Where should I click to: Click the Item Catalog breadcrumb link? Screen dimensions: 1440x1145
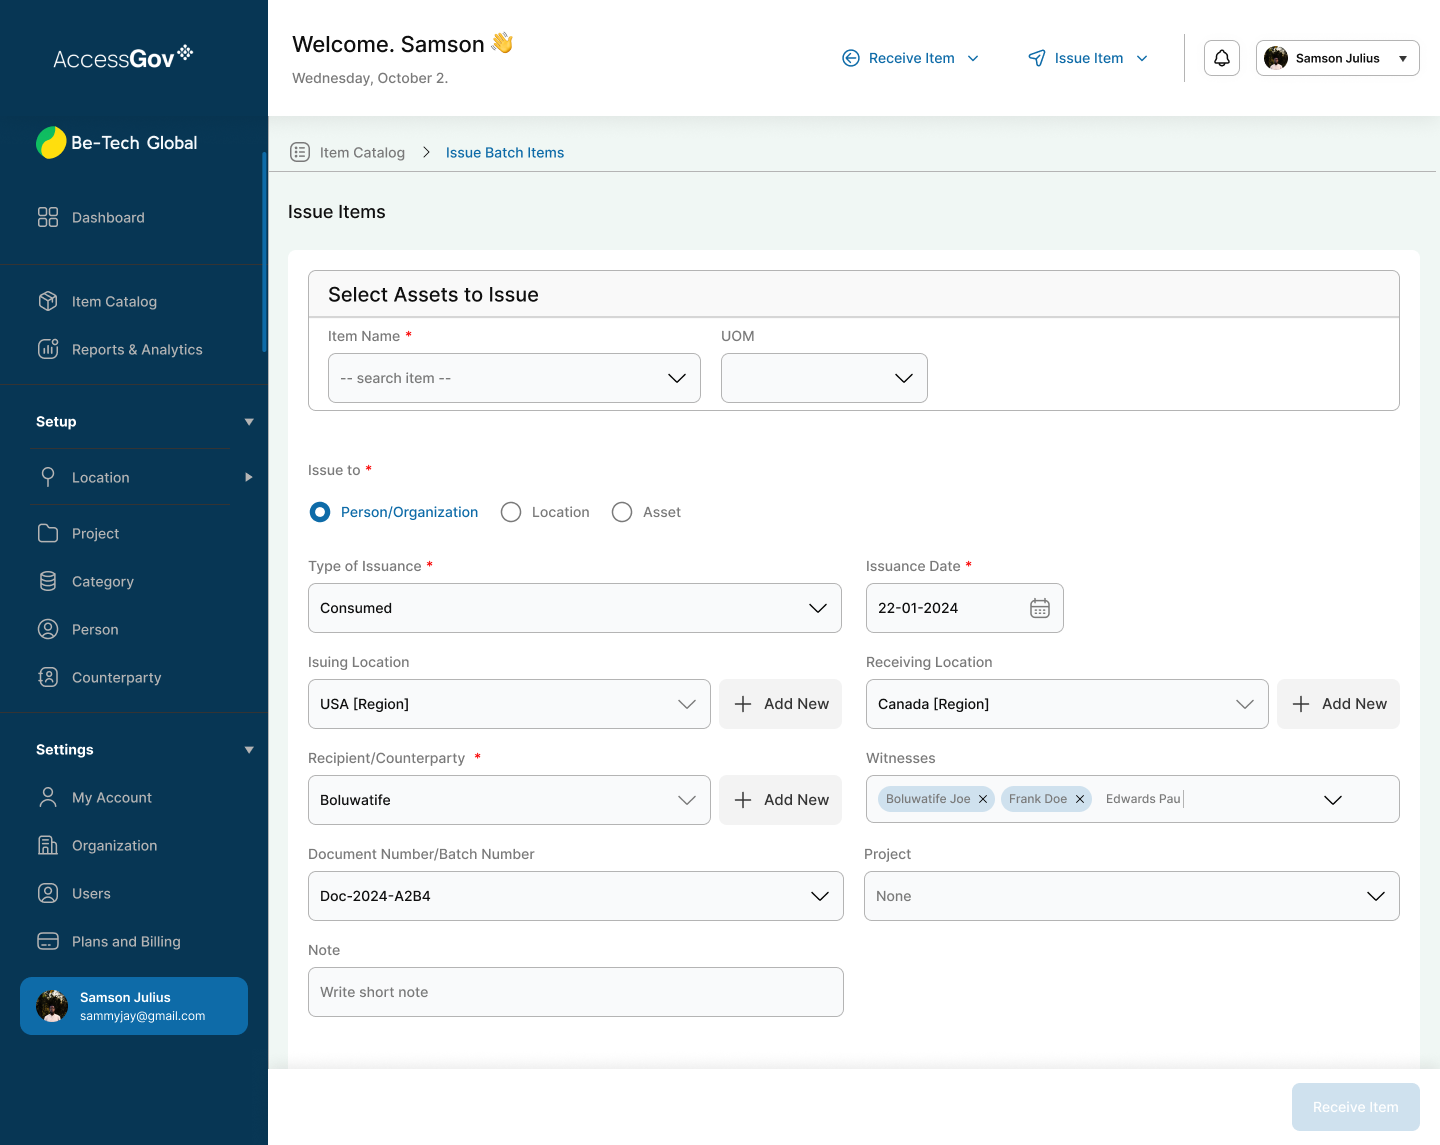point(362,152)
